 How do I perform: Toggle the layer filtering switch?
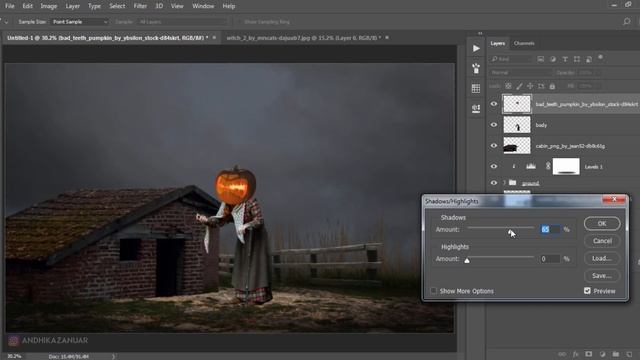click(600, 58)
